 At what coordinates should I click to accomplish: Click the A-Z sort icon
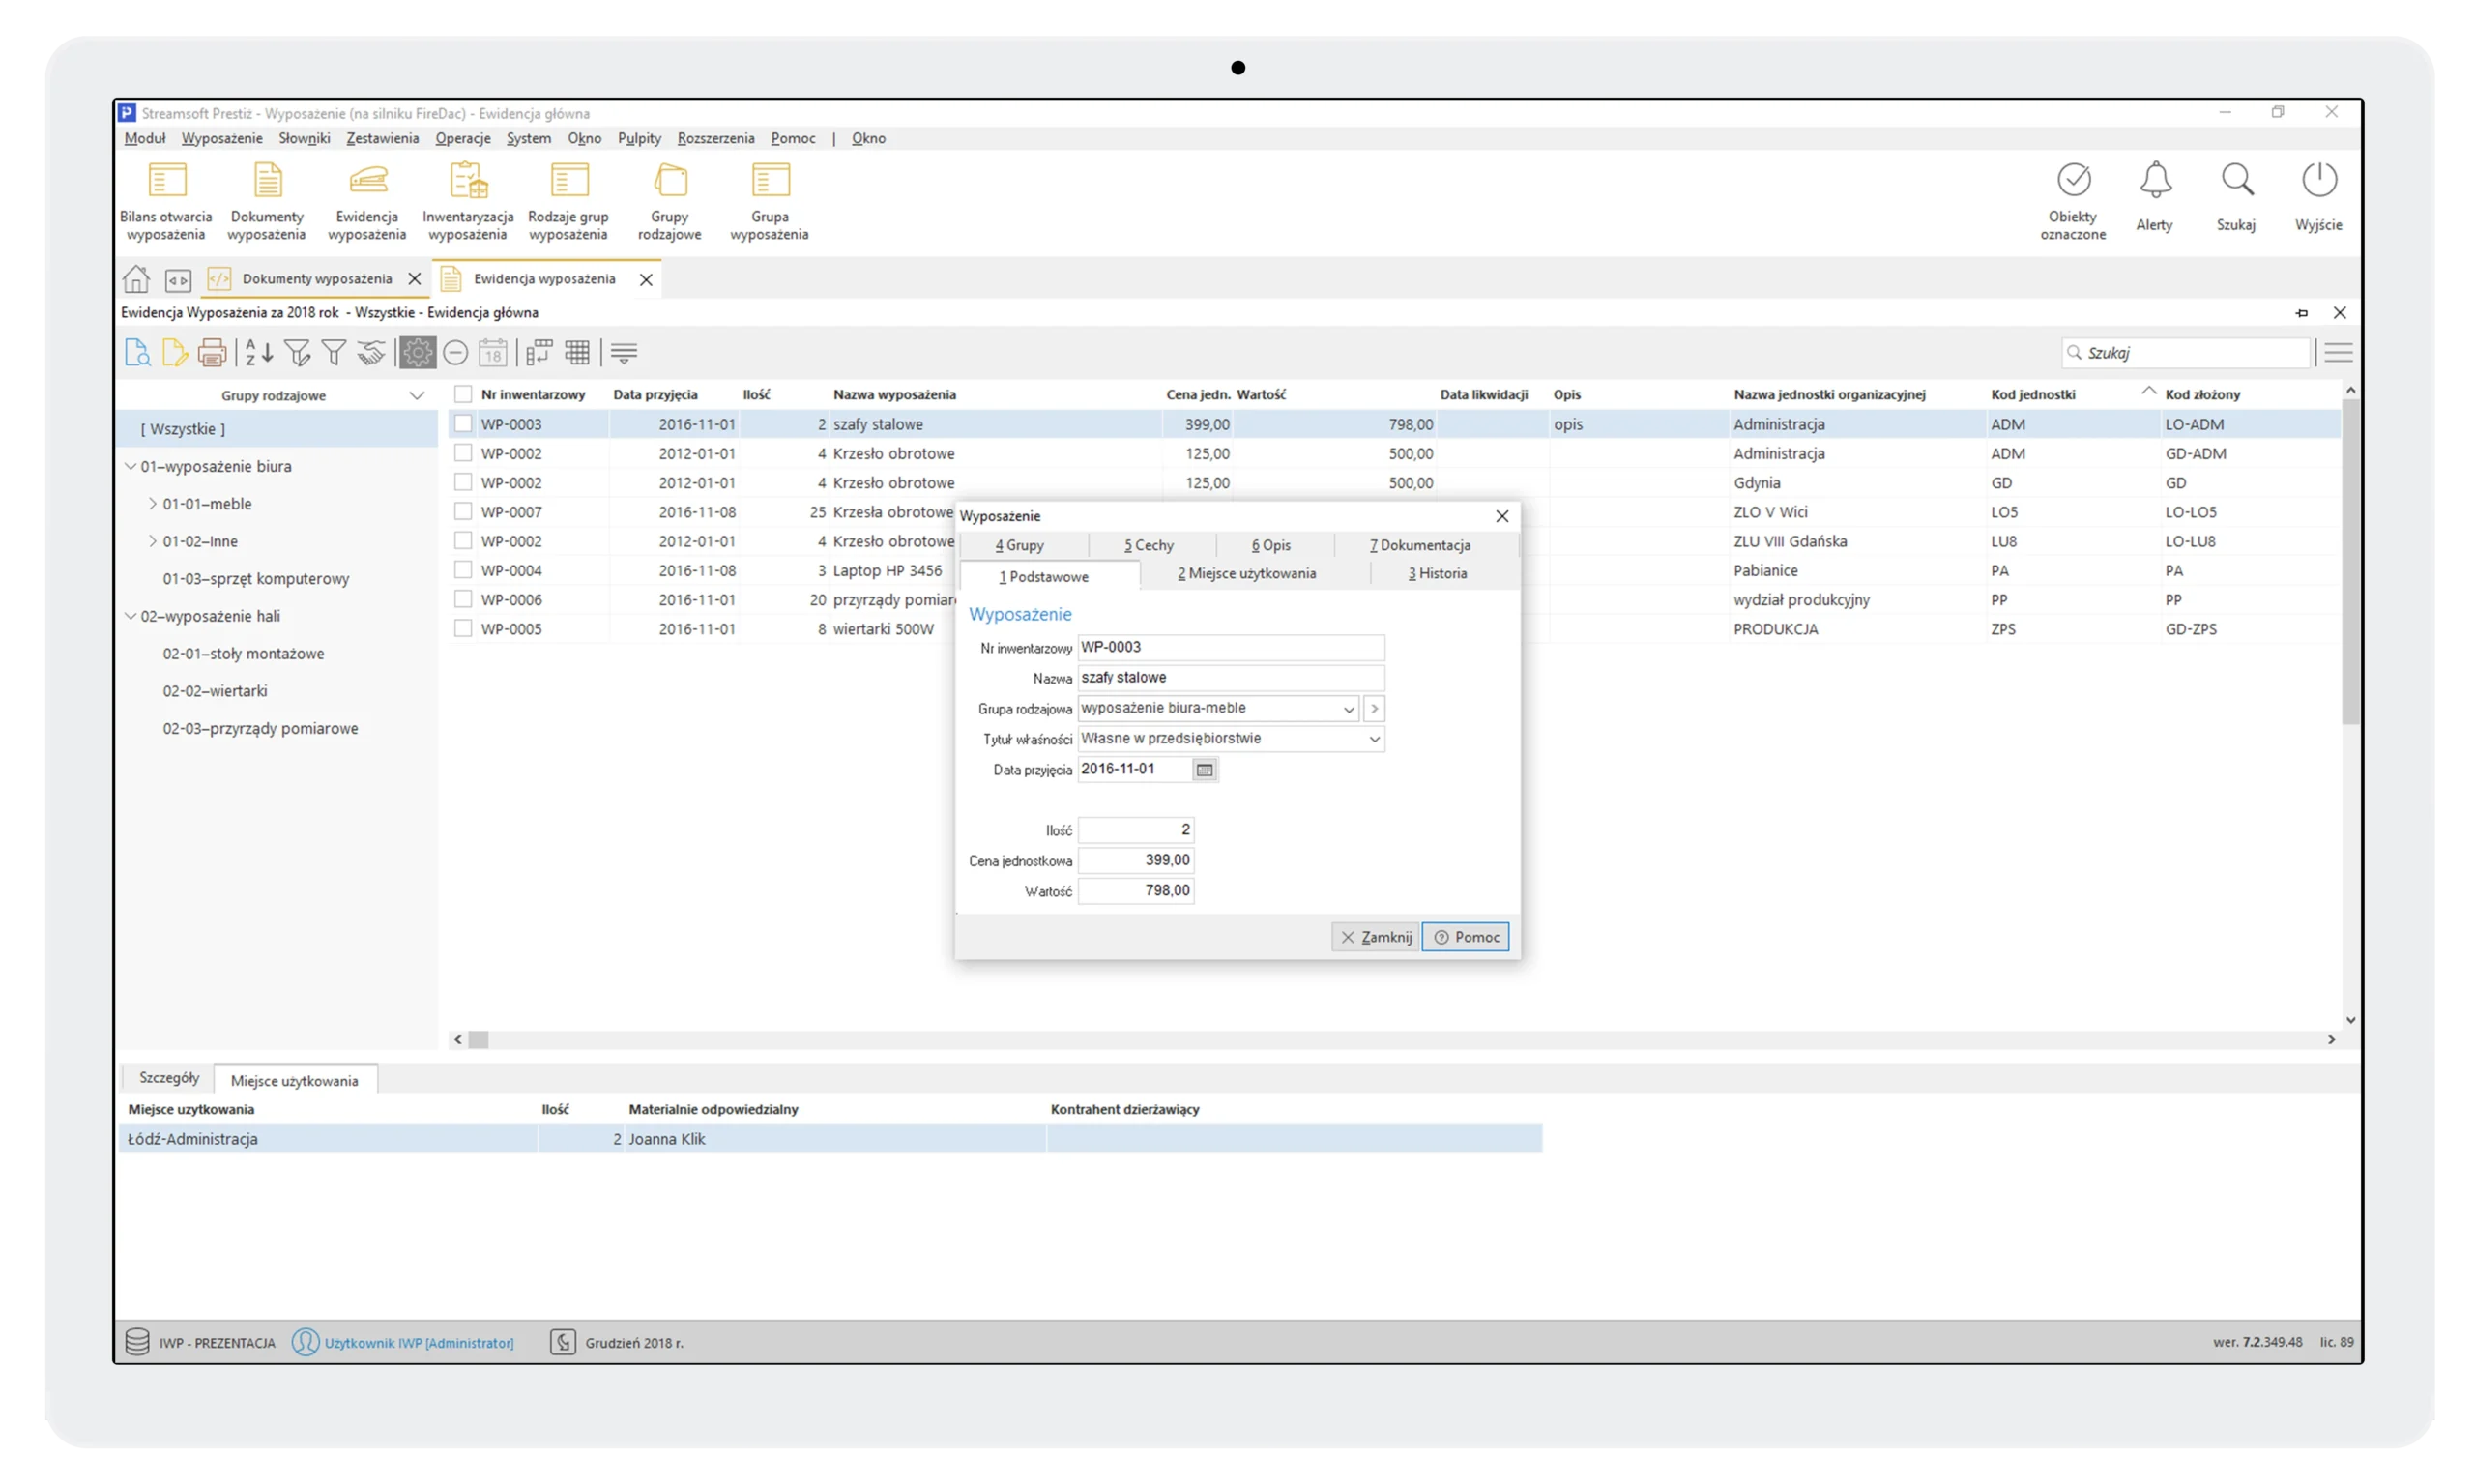[x=258, y=352]
